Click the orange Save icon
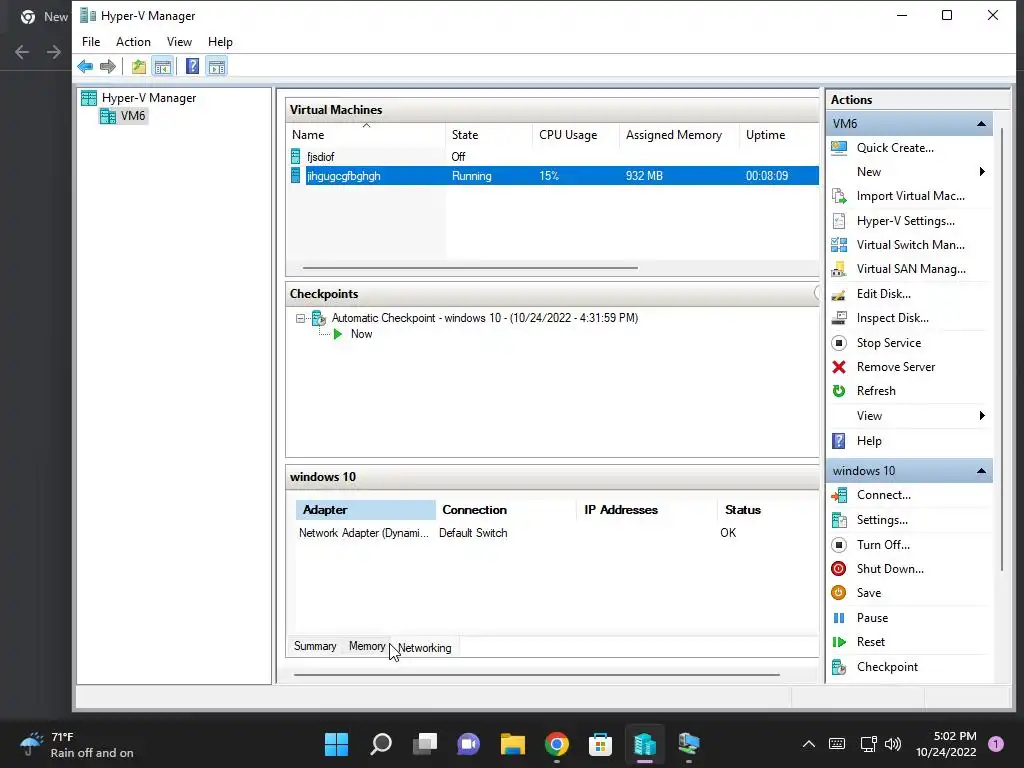1024x768 pixels. pos(839,593)
